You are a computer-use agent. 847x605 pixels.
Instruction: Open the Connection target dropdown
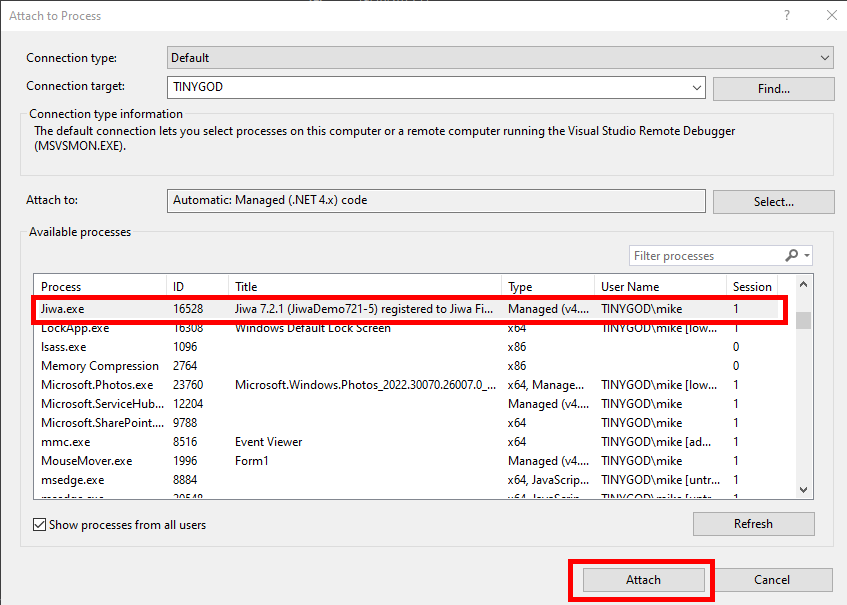tap(697, 88)
